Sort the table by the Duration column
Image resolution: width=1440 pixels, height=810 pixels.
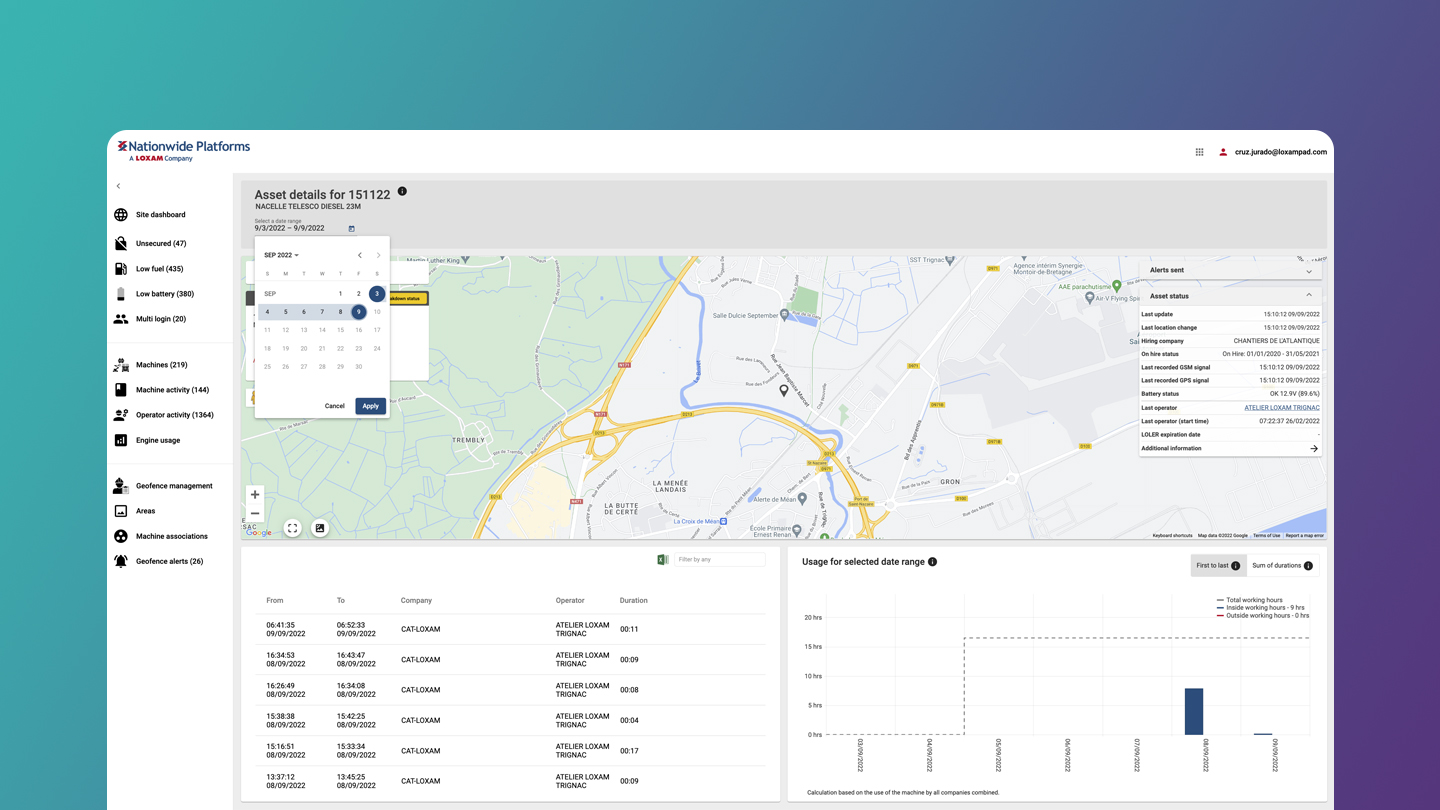pos(634,601)
